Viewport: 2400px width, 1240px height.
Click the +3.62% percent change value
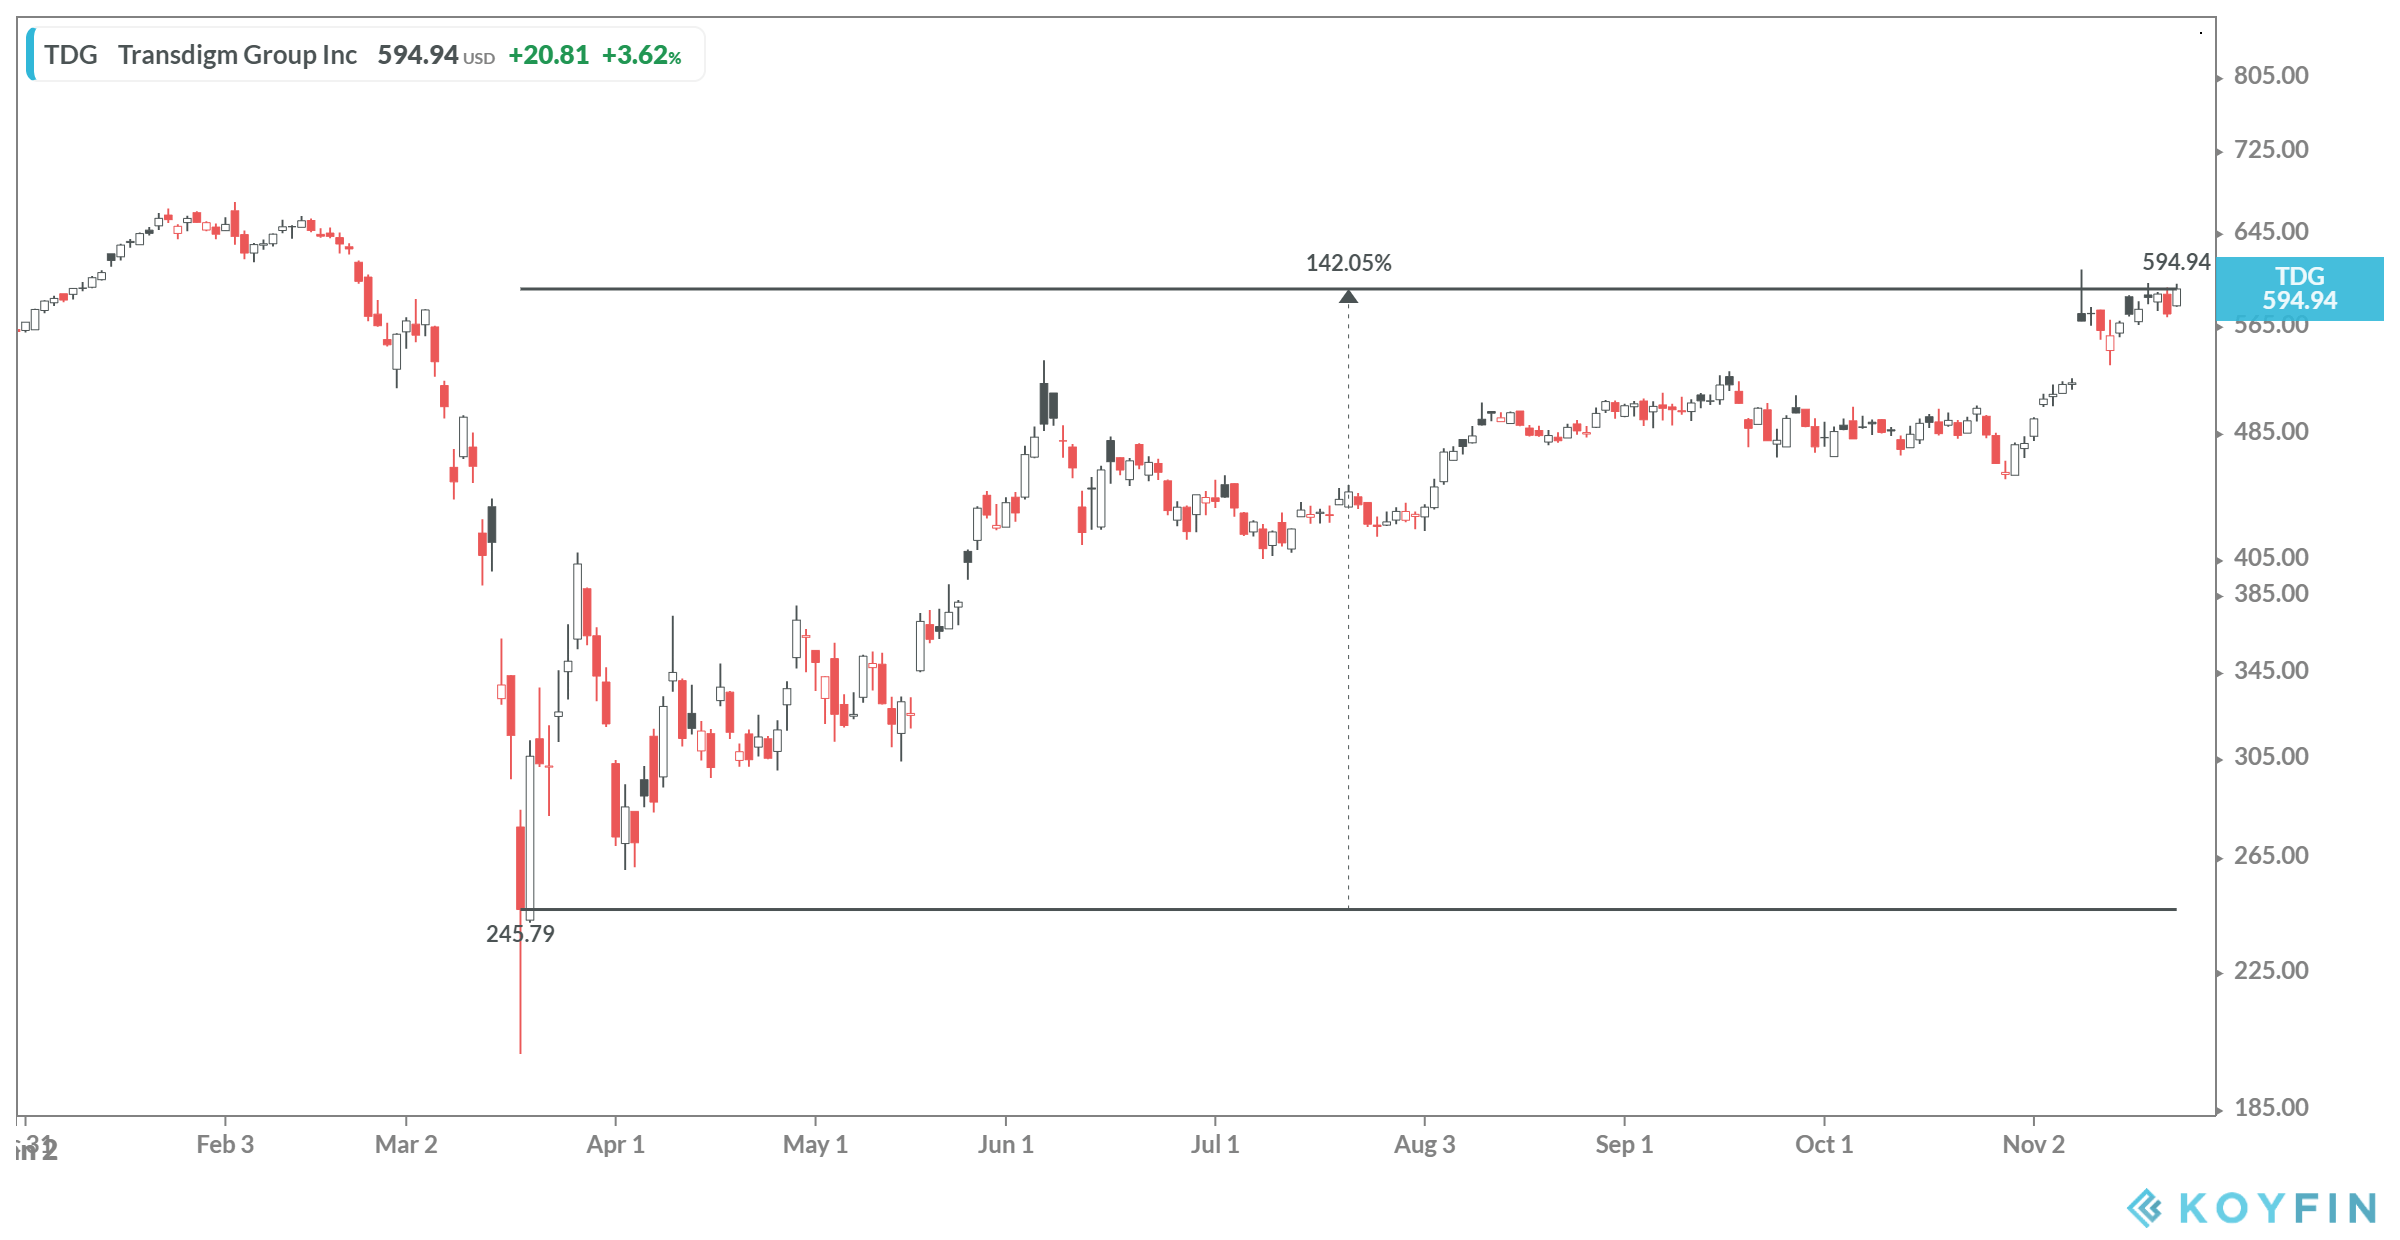click(x=641, y=55)
